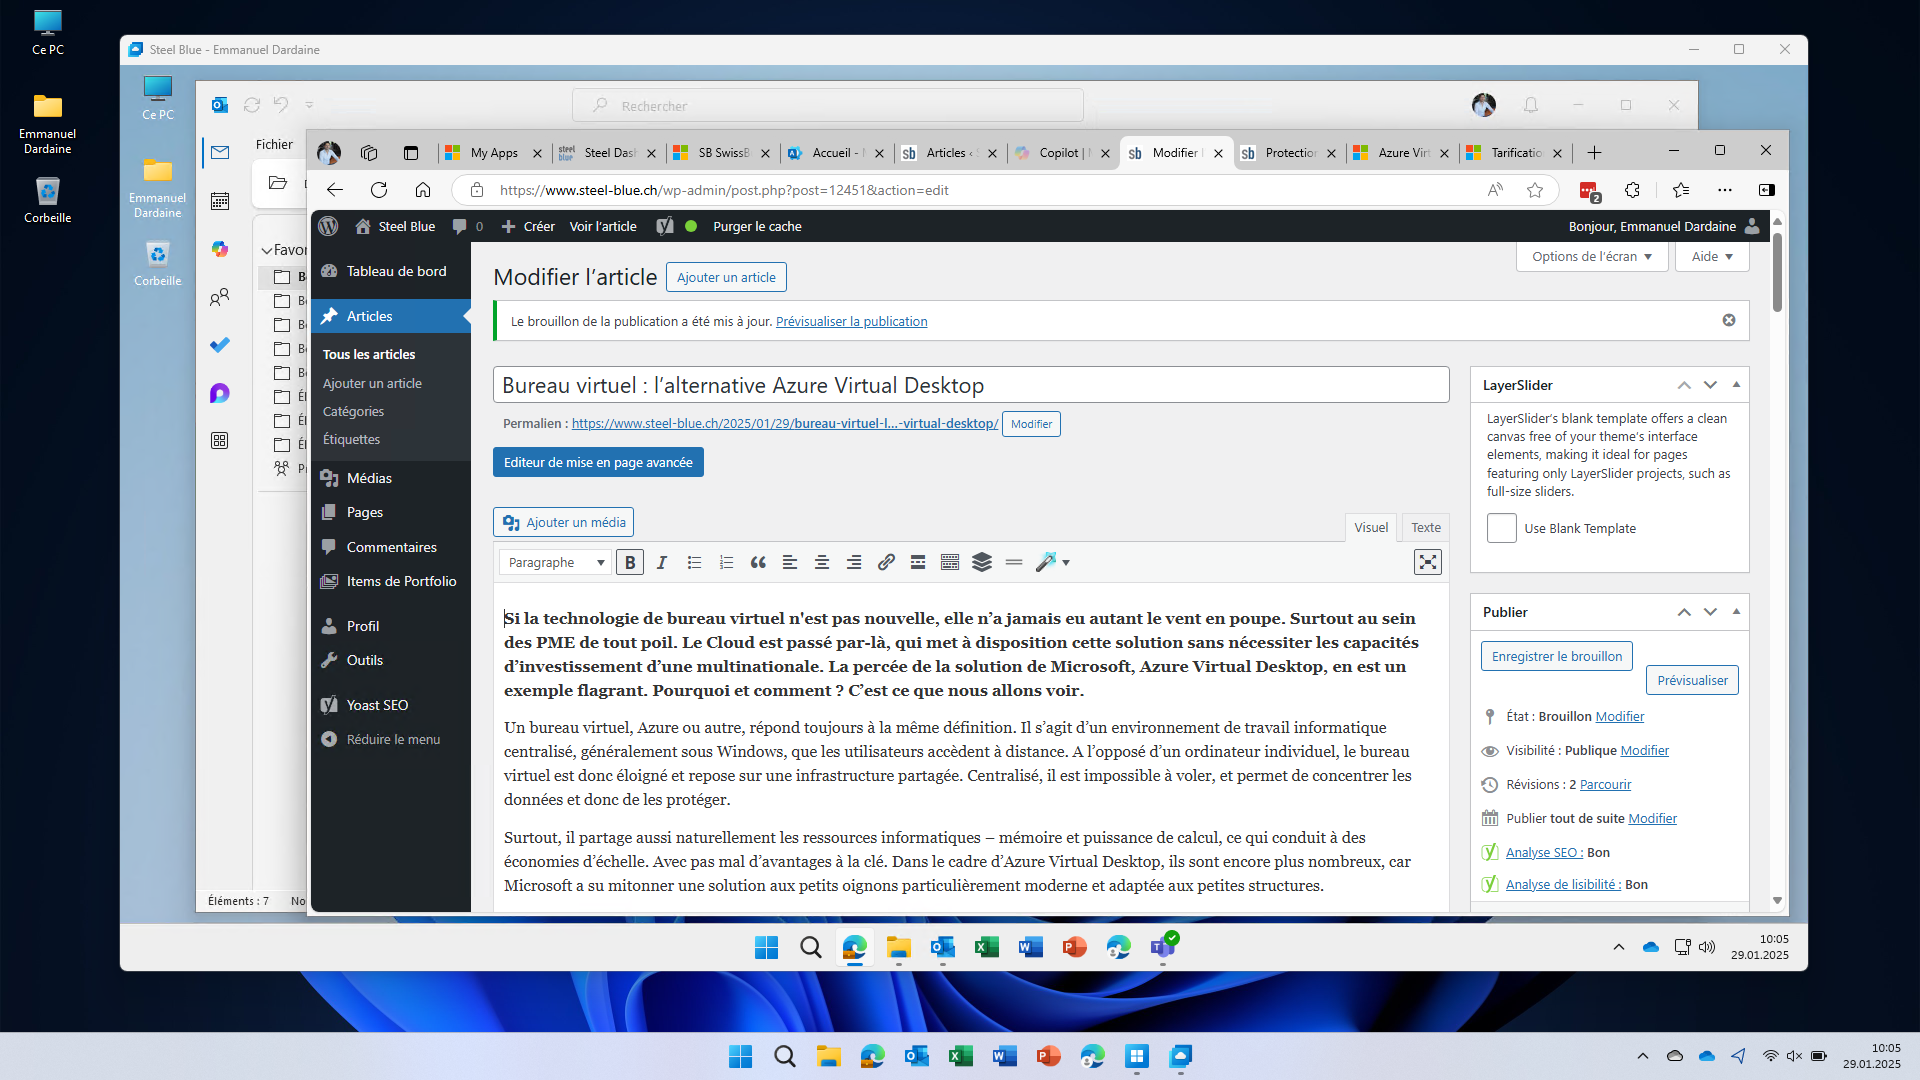The width and height of the screenshot is (1920, 1080).
Task: Check the Use Blank Template box
Action: (1501, 528)
